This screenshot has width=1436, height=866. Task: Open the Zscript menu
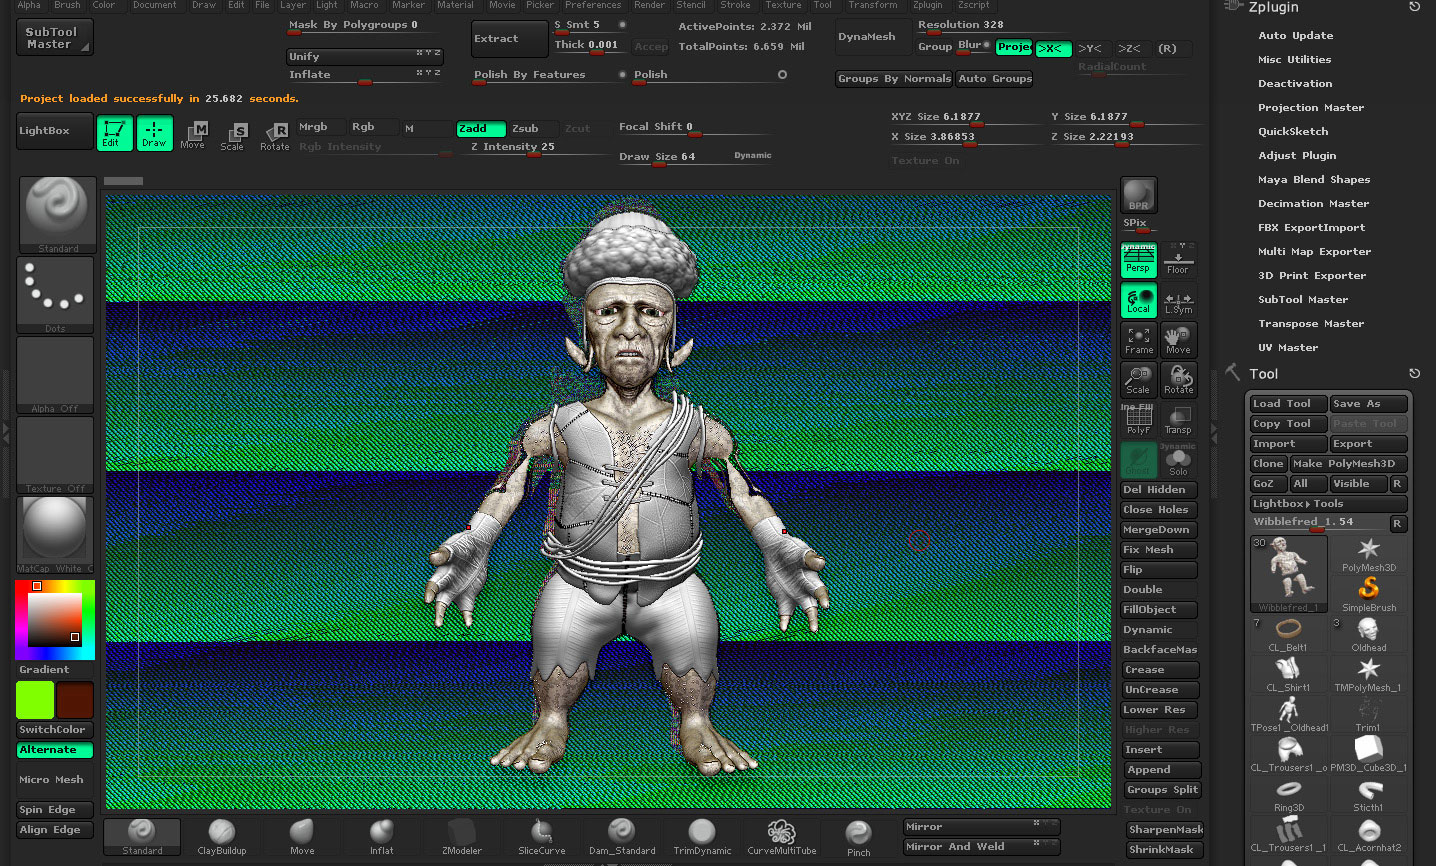tap(973, 5)
